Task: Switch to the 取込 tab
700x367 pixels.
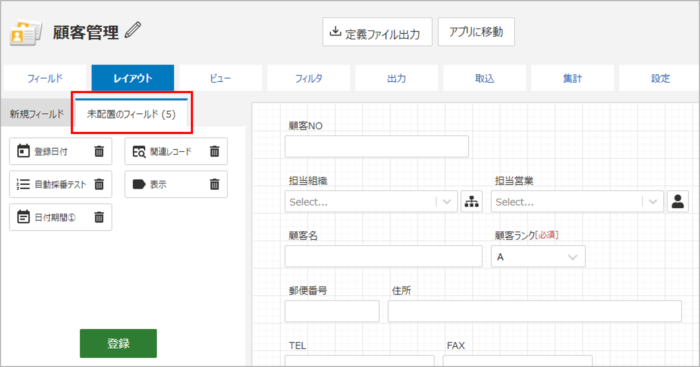Action: click(x=484, y=78)
